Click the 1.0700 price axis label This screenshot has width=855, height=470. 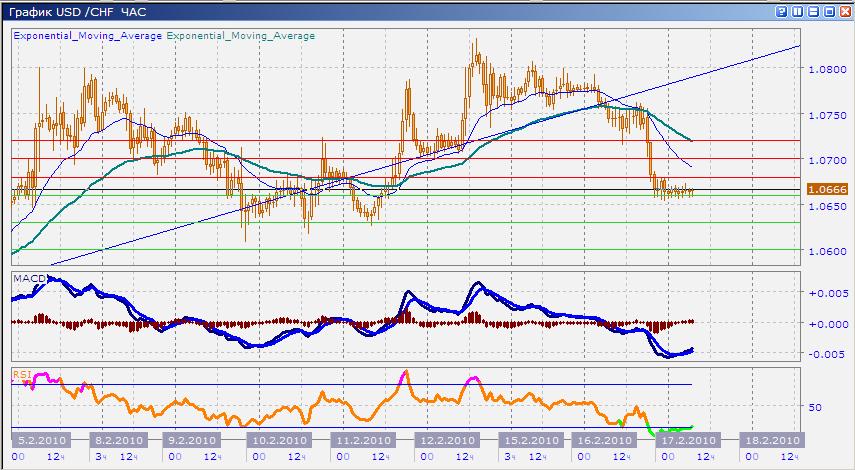(x=827, y=161)
